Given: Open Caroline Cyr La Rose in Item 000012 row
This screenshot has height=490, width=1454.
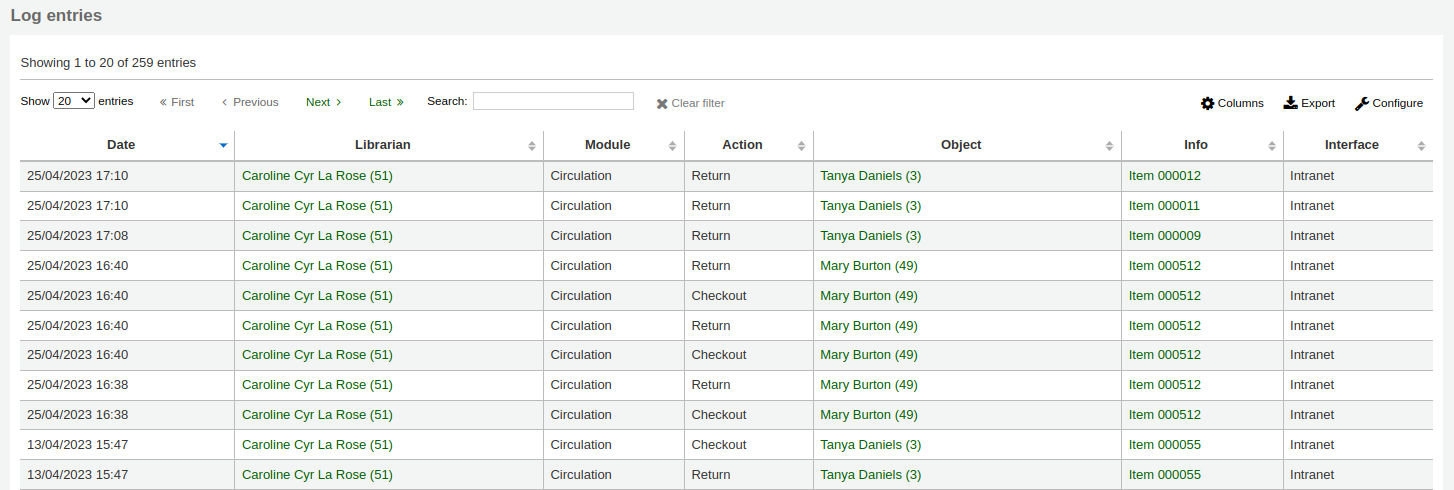Looking at the screenshot, I should pos(317,176).
